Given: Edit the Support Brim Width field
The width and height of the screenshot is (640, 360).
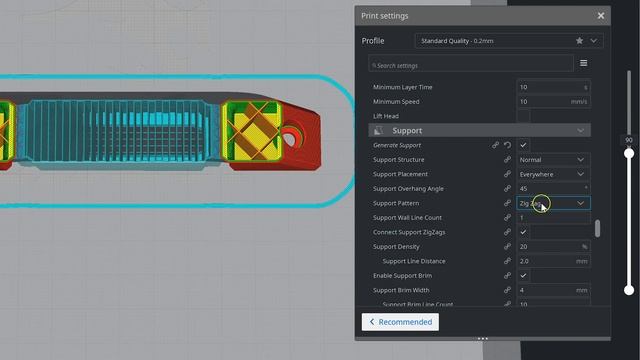Looking at the screenshot, I should 553,290.
